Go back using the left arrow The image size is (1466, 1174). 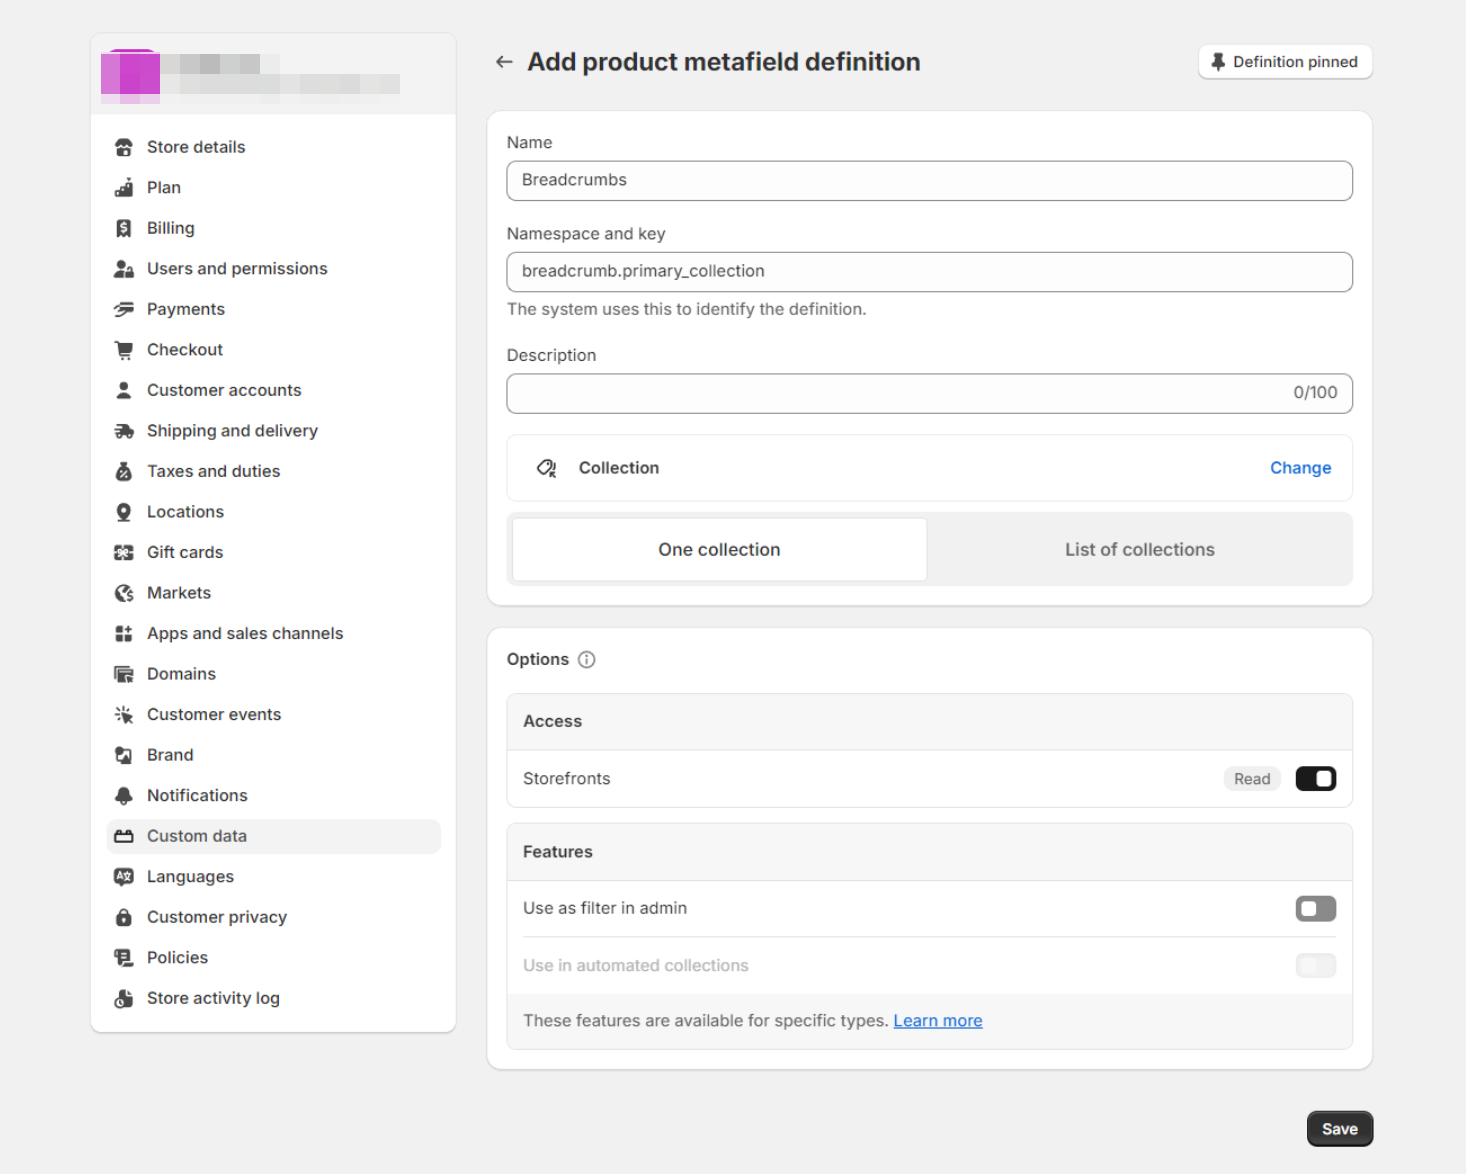point(504,62)
